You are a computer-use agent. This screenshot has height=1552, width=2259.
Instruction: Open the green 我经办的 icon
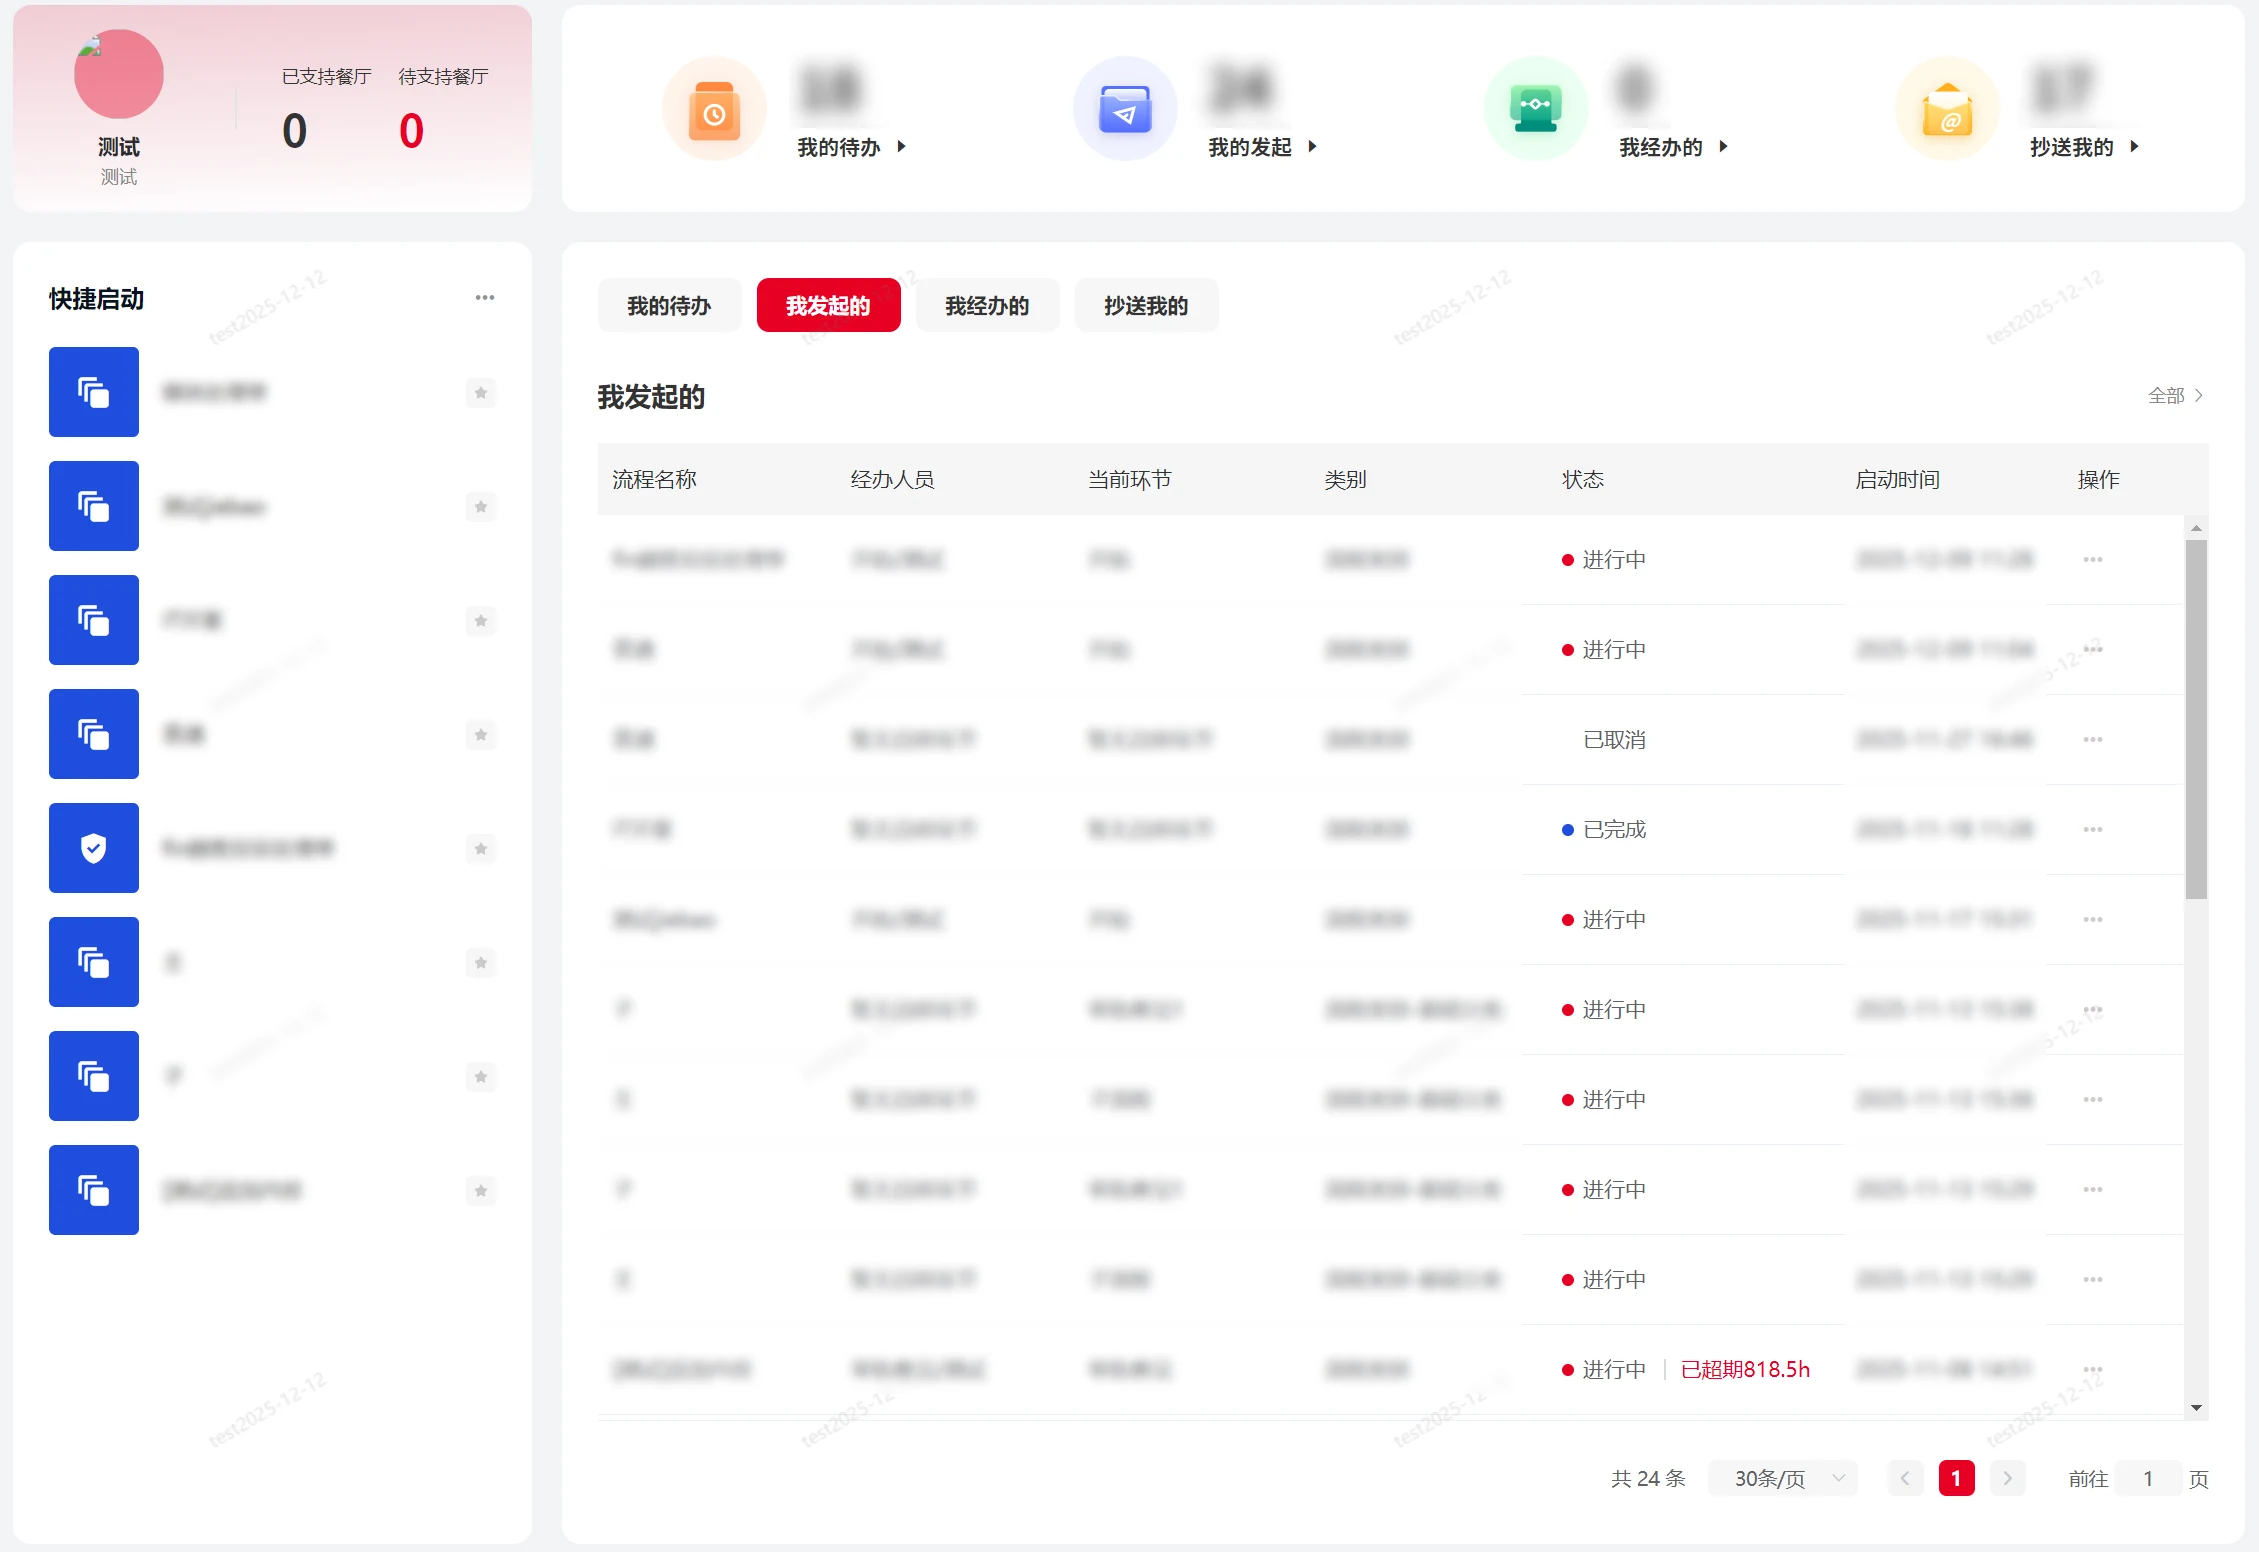(1536, 108)
